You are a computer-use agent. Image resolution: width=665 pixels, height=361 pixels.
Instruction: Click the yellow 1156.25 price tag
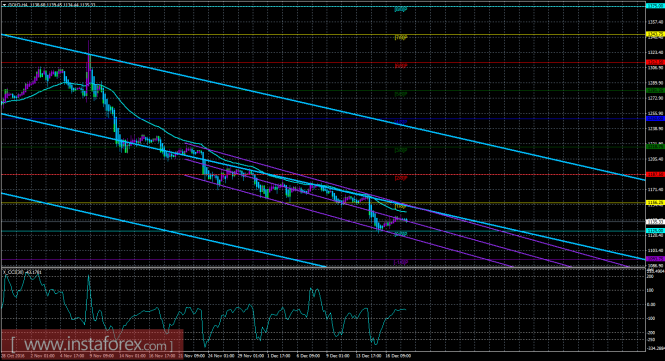pyautogui.click(x=655, y=203)
